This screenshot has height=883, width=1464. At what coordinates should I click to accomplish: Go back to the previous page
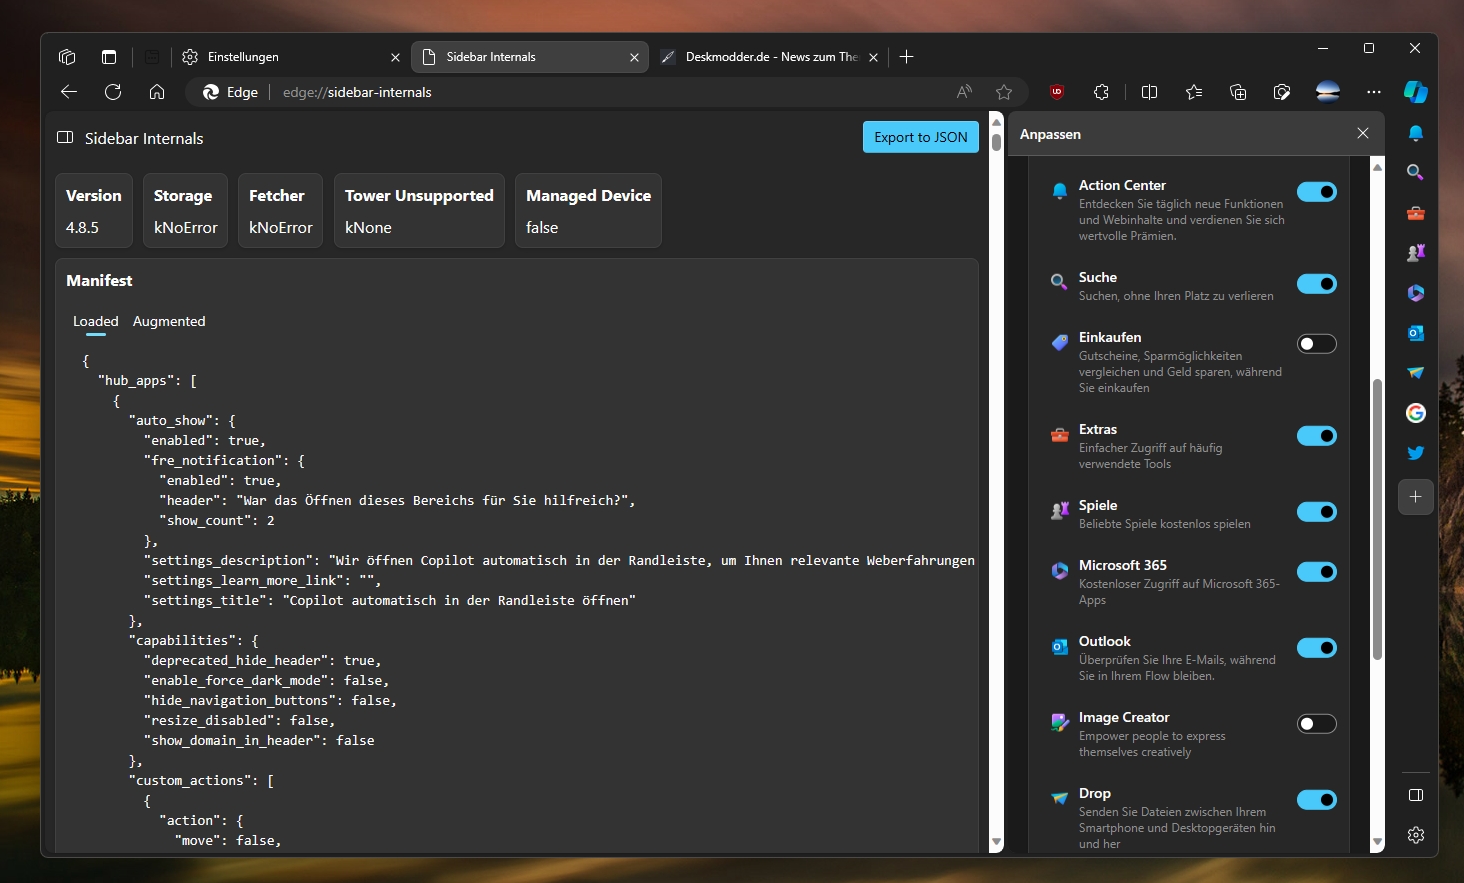point(69,92)
